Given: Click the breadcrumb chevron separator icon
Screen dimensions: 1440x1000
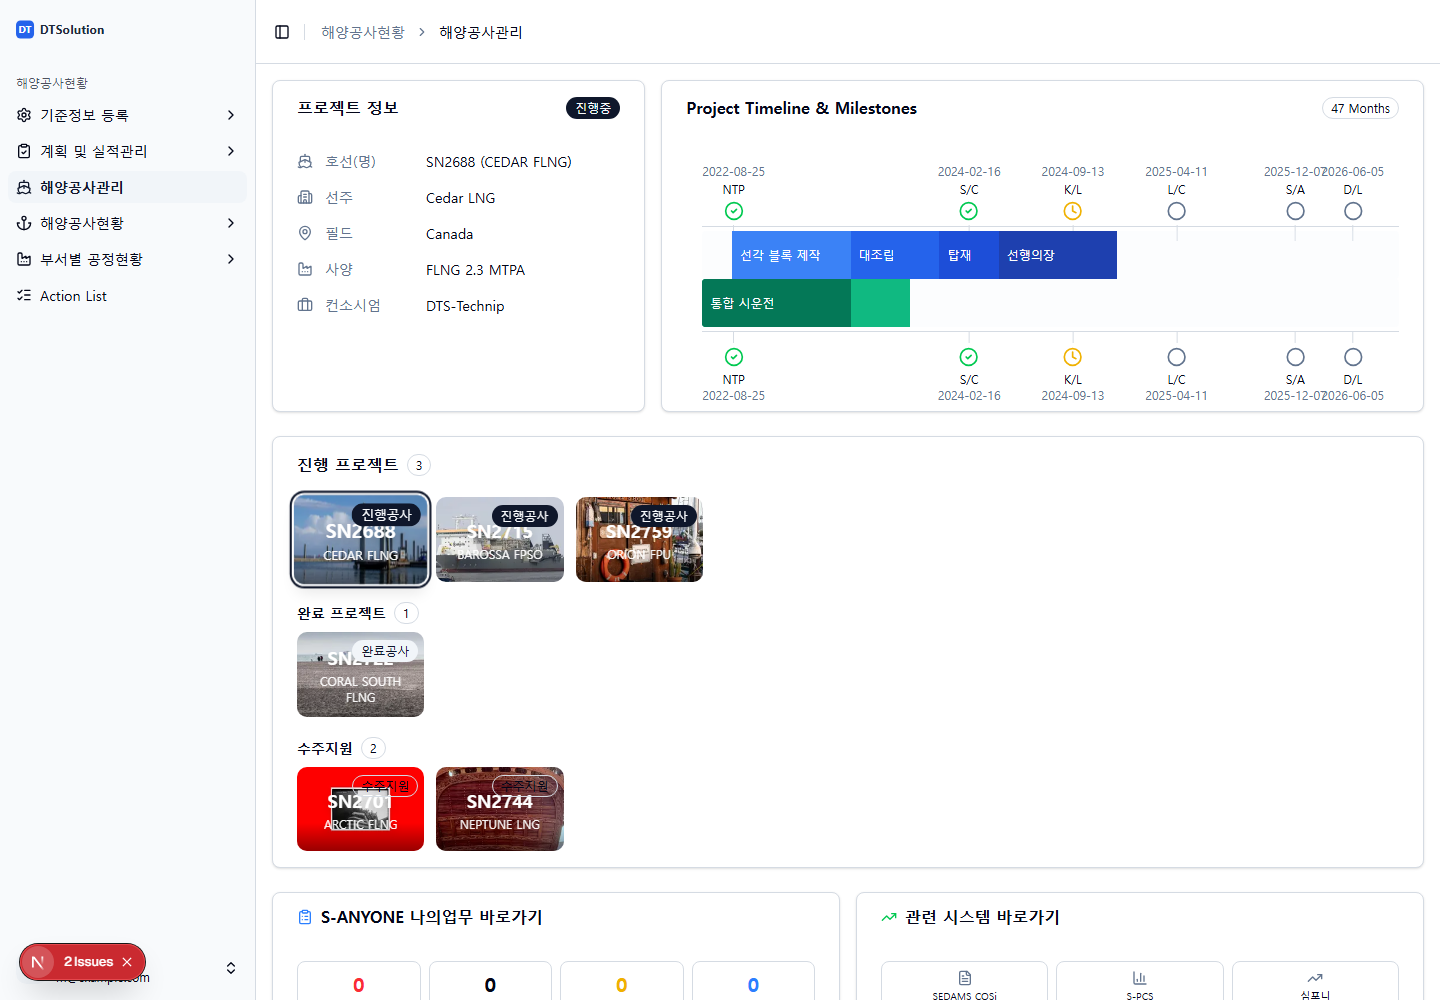Looking at the screenshot, I should coord(422,32).
